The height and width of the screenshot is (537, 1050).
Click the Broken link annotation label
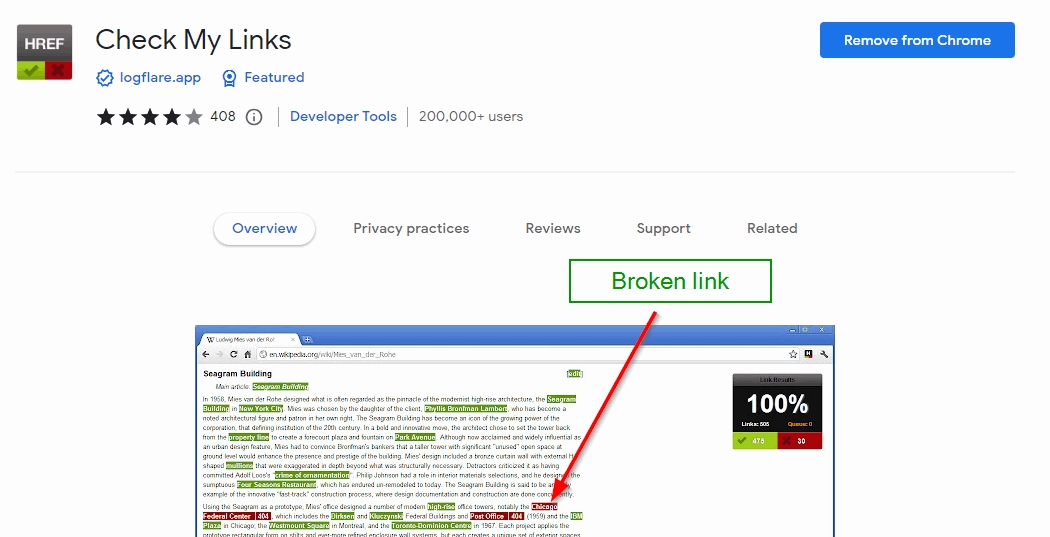(670, 281)
